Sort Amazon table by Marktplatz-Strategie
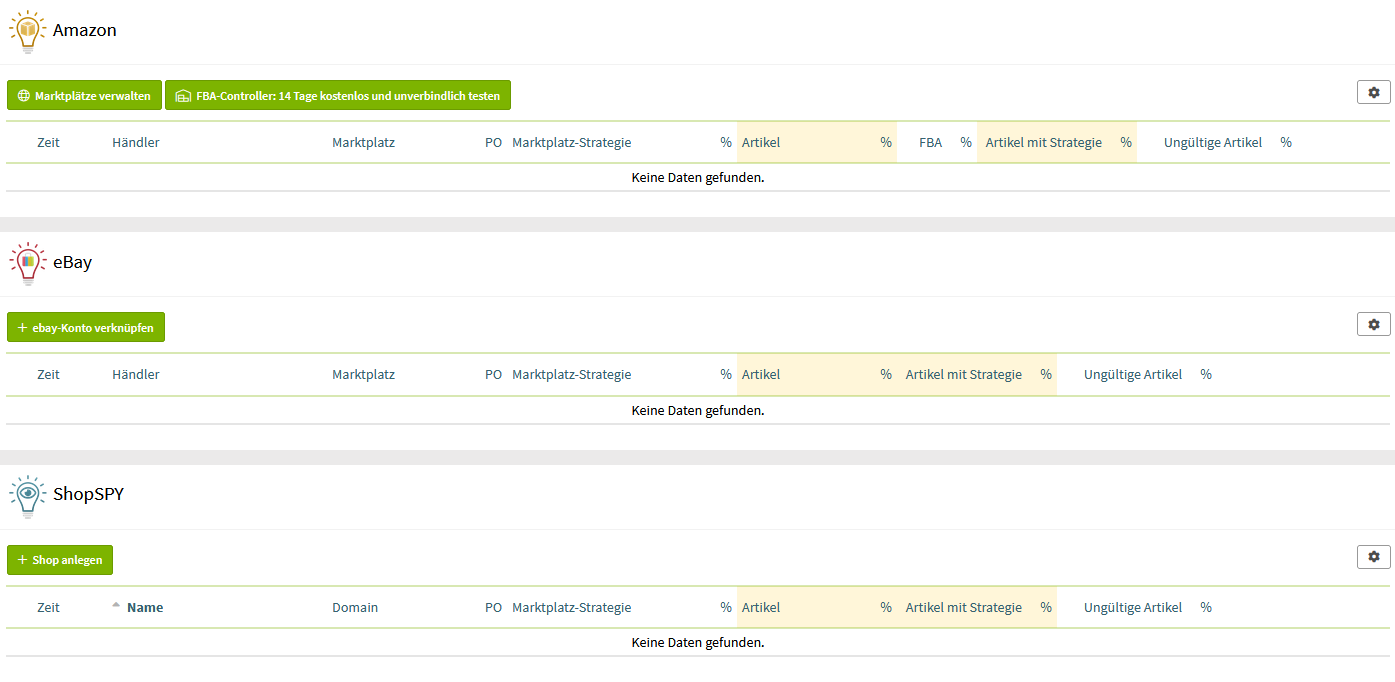This screenshot has width=1395, height=682. click(x=571, y=143)
